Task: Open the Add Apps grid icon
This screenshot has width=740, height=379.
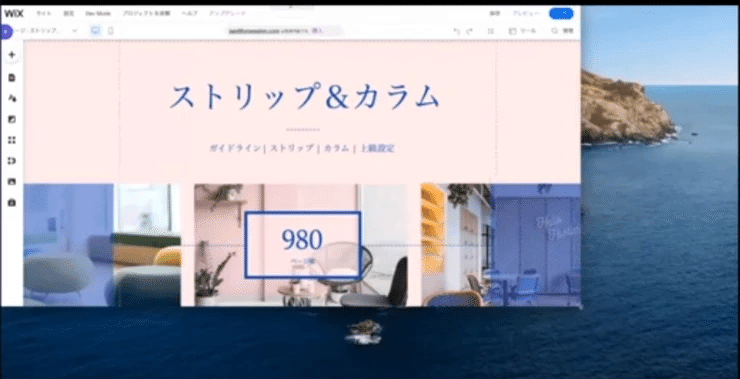Action: pyautogui.click(x=12, y=140)
